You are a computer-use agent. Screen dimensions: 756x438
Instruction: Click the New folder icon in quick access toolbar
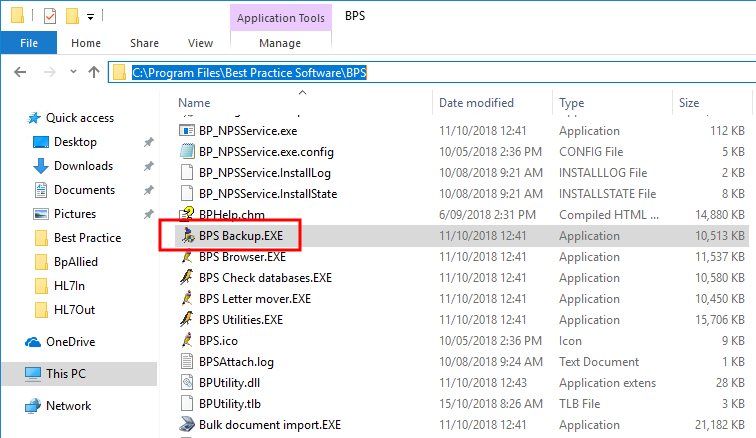point(72,16)
